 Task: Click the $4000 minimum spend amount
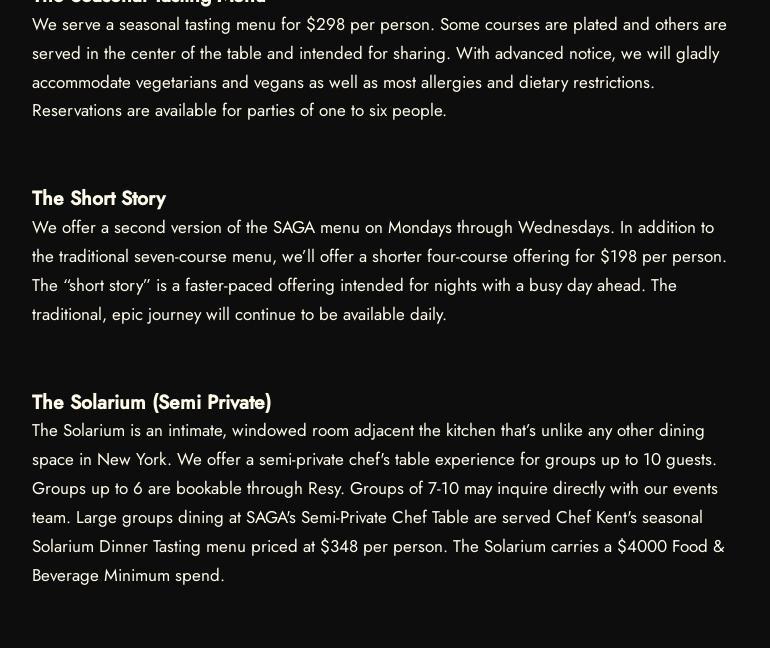click(641, 546)
